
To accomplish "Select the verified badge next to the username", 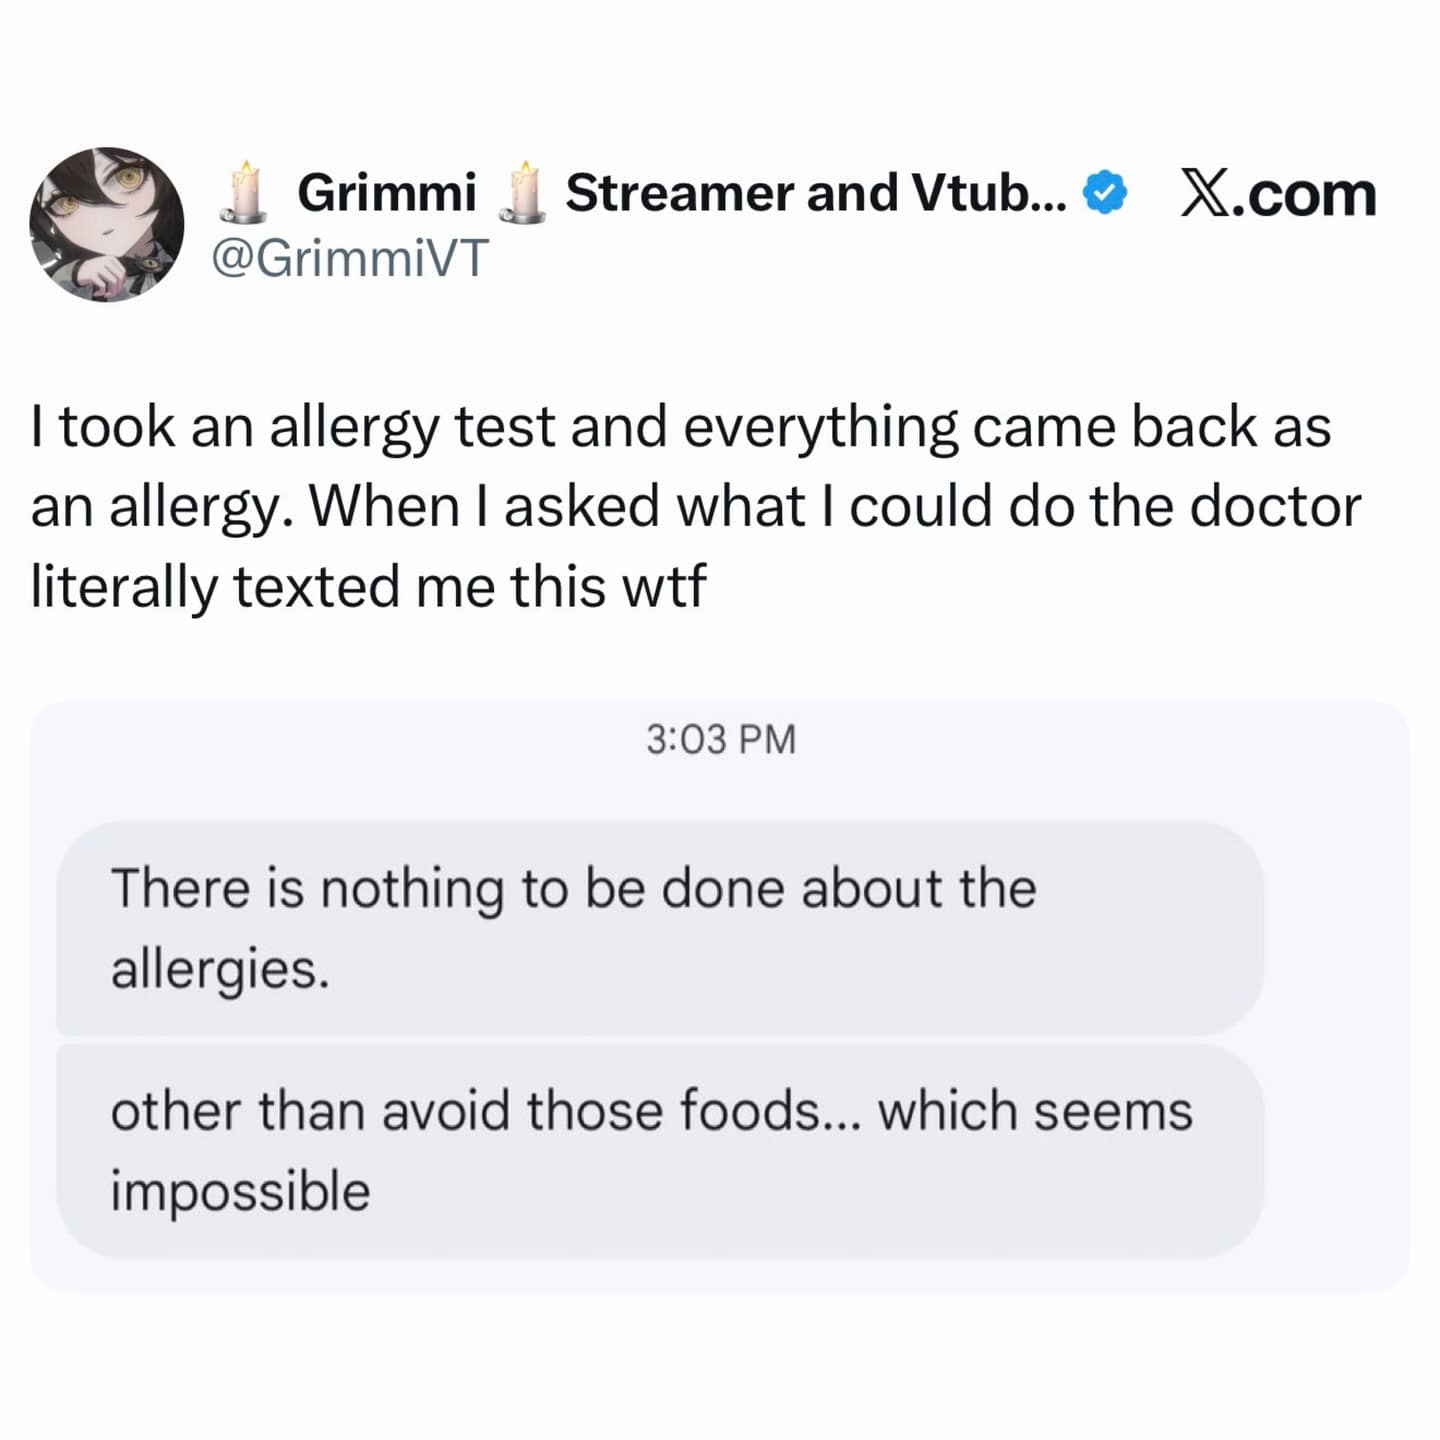I will pos(1105,190).
